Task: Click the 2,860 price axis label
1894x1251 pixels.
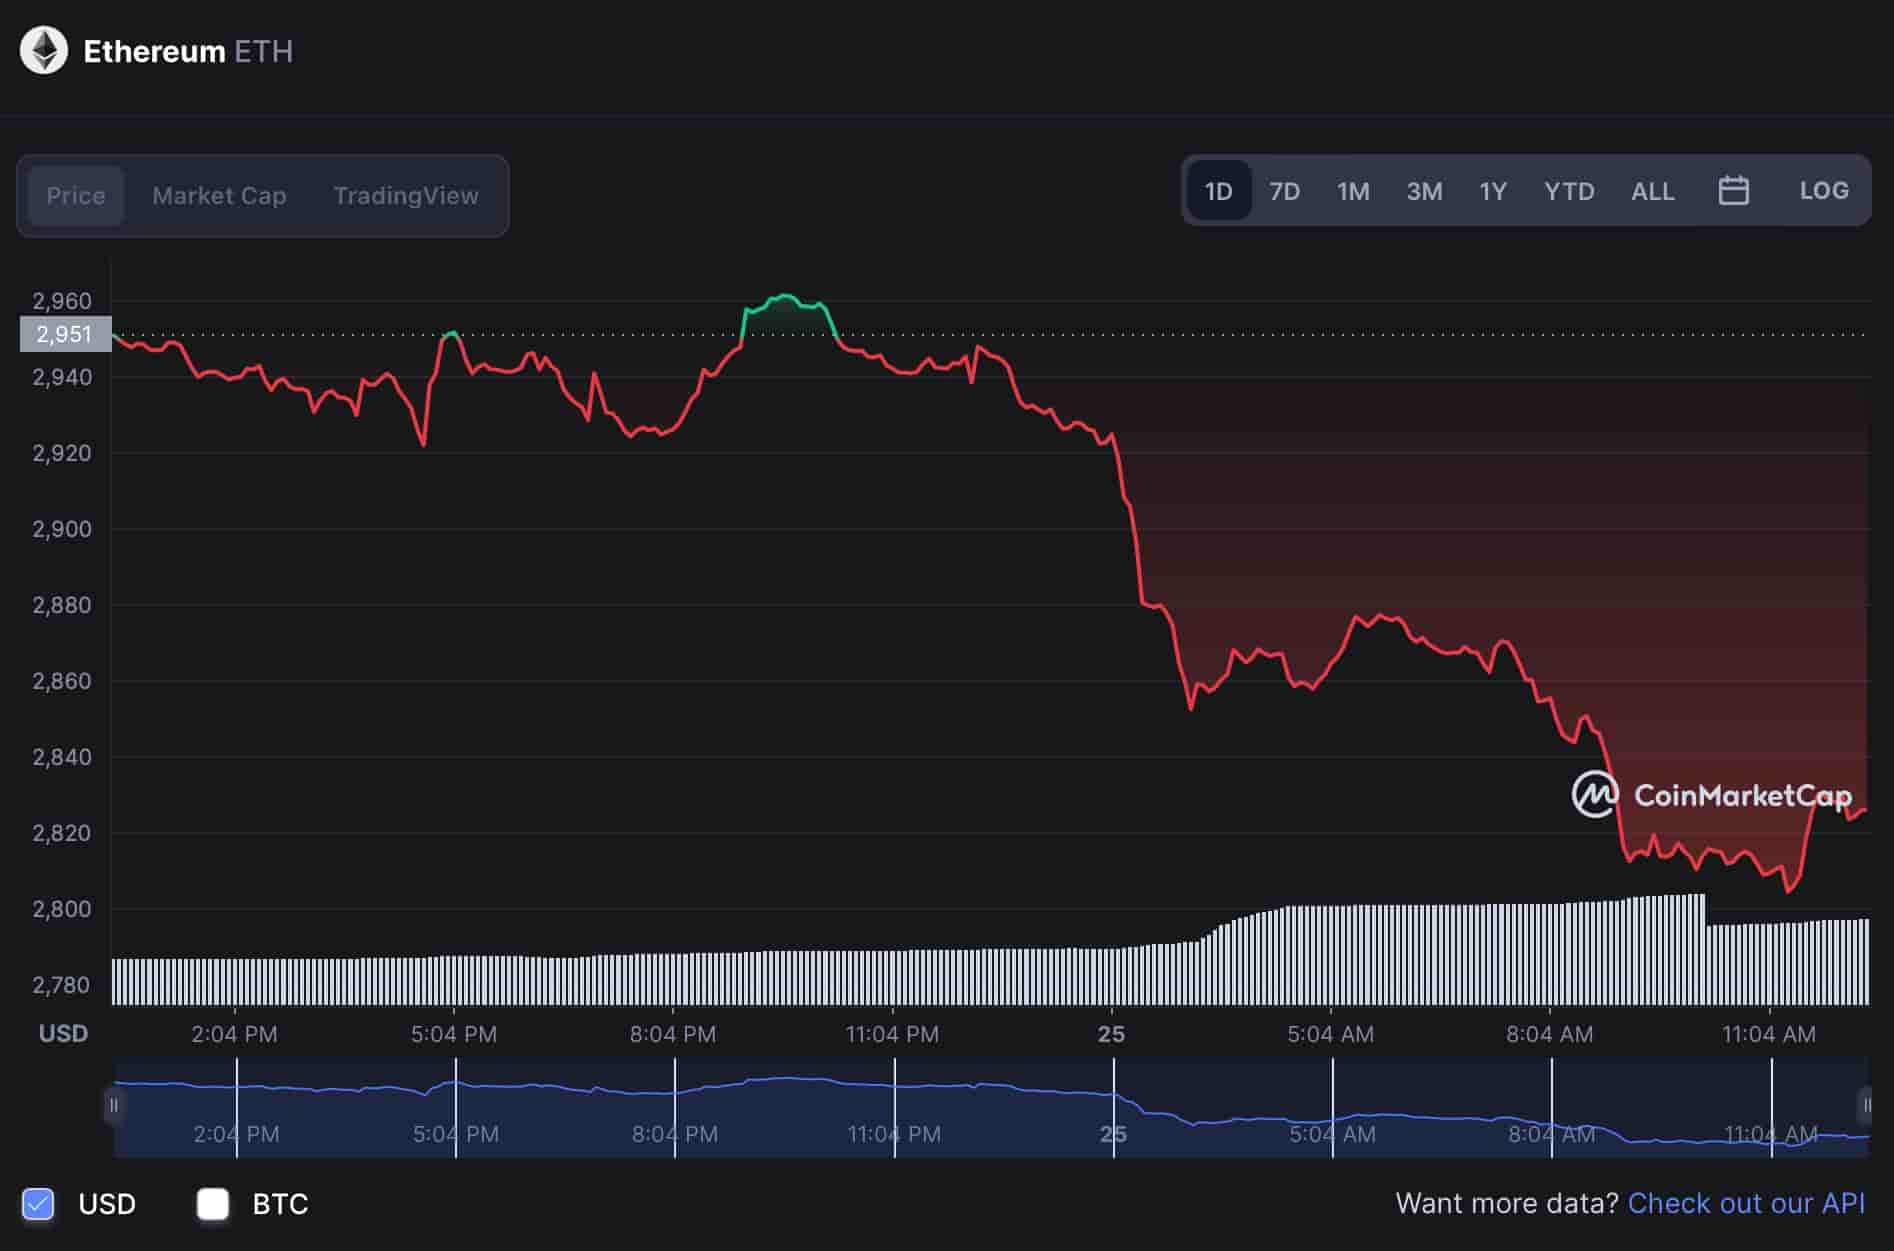Action: pyautogui.click(x=62, y=681)
